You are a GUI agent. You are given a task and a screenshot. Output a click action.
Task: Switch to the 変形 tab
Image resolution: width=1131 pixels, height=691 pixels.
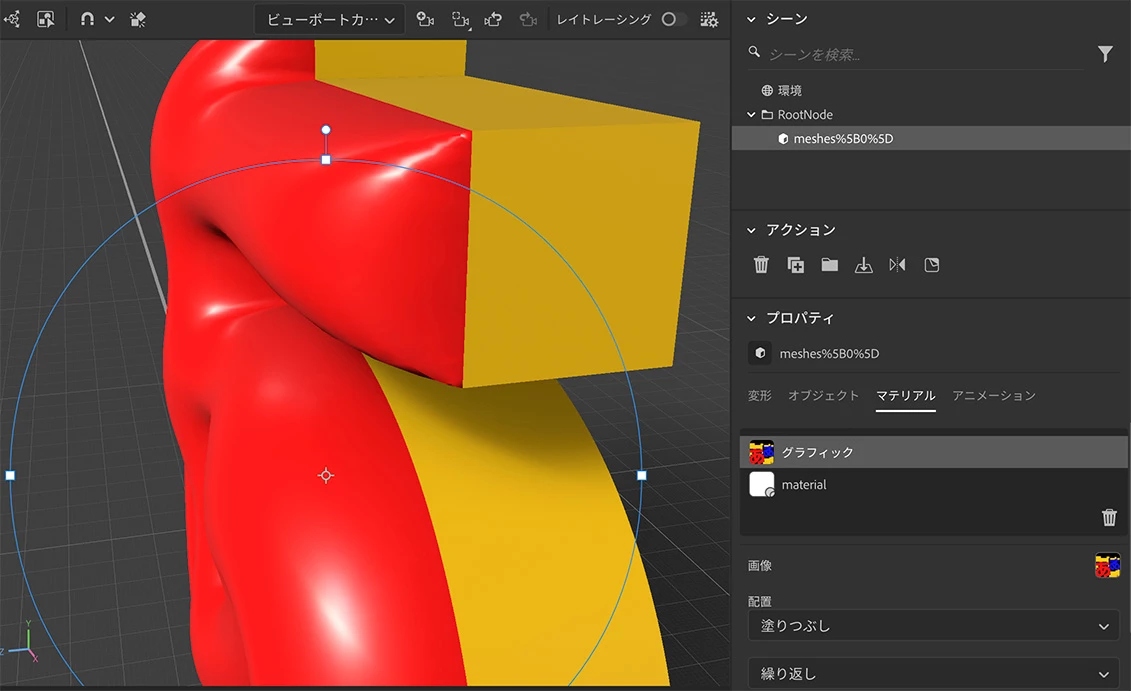tap(760, 395)
